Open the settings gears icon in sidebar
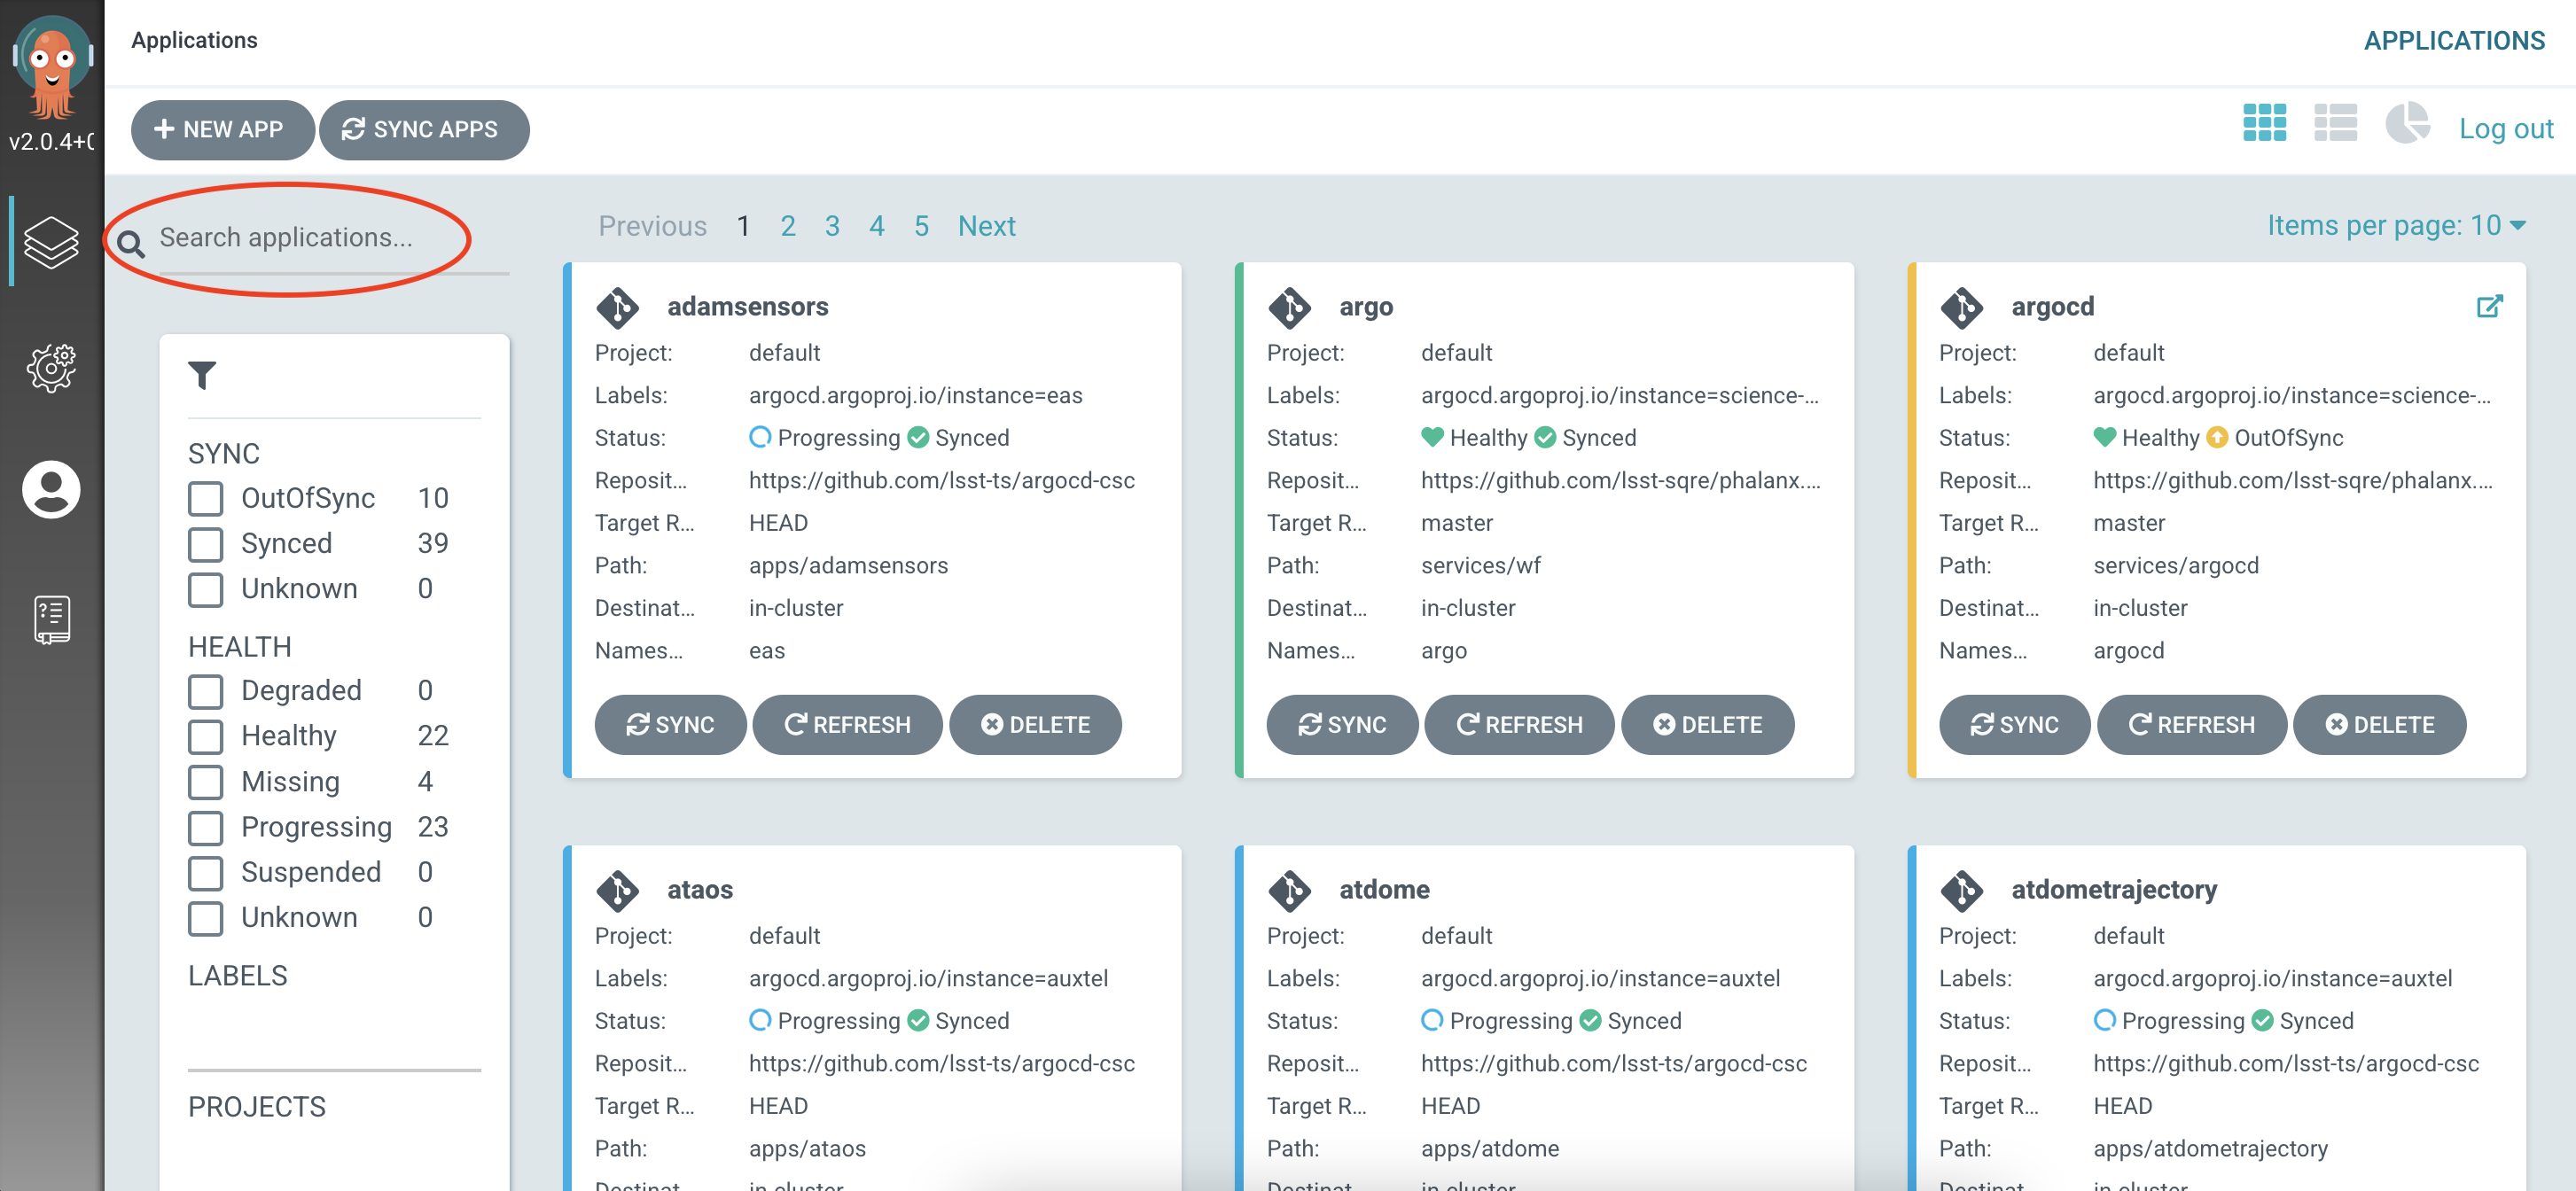 pyautogui.click(x=51, y=367)
